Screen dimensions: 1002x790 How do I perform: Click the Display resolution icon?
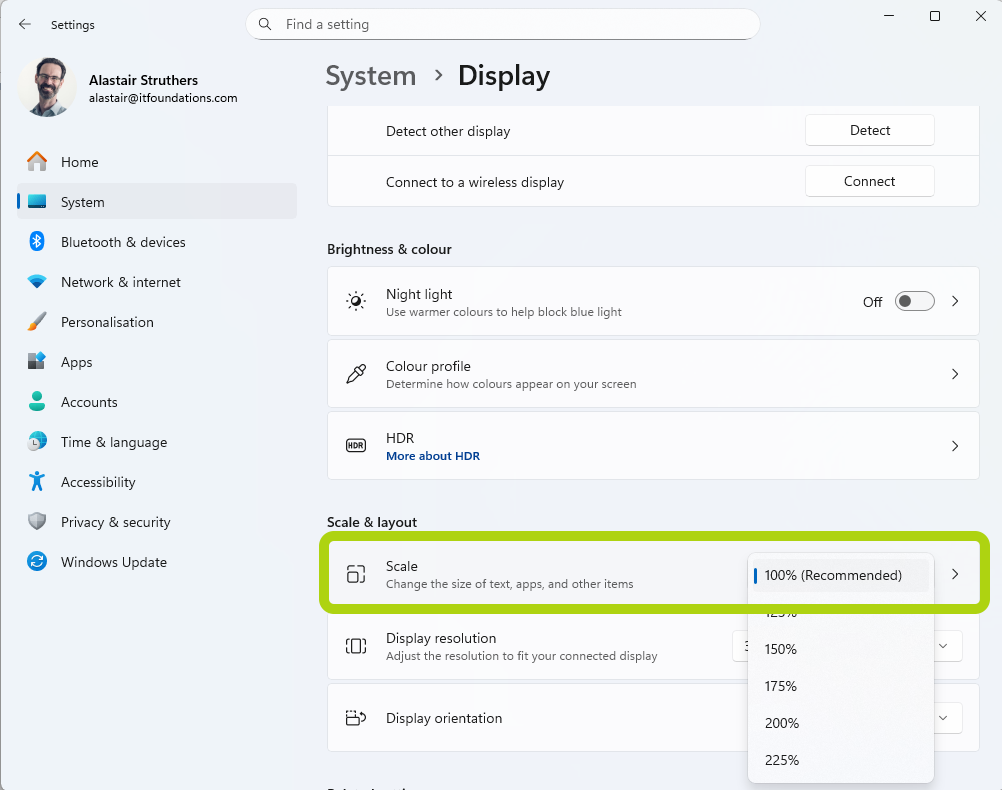pos(356,646)
